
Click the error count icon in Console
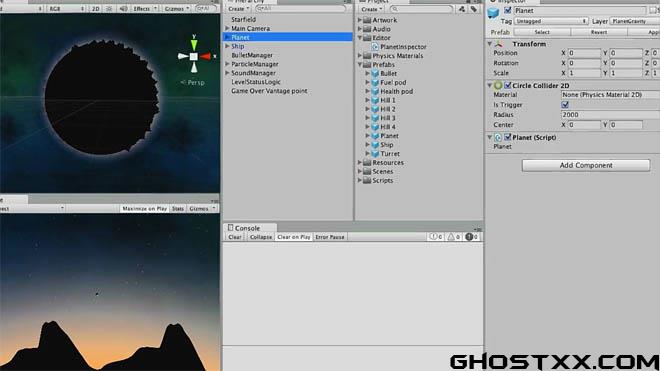469,237
